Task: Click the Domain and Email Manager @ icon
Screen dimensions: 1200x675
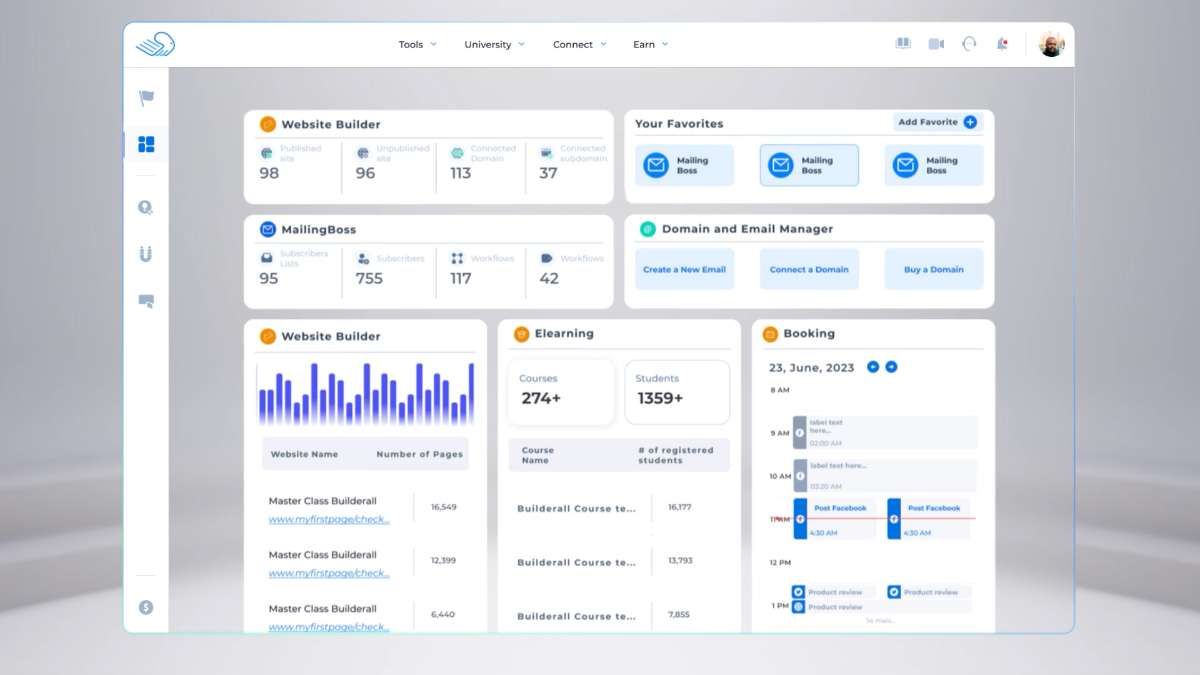Action: point(648,229)
